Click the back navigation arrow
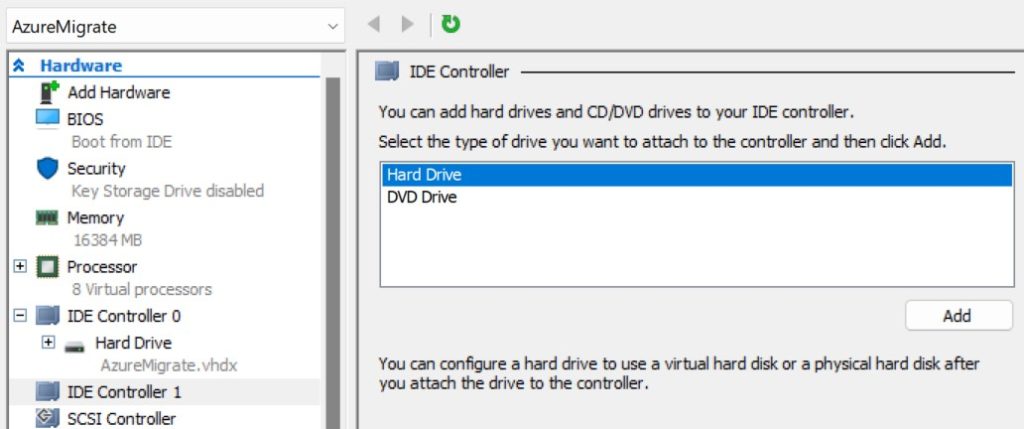 [x=375, y=23]
